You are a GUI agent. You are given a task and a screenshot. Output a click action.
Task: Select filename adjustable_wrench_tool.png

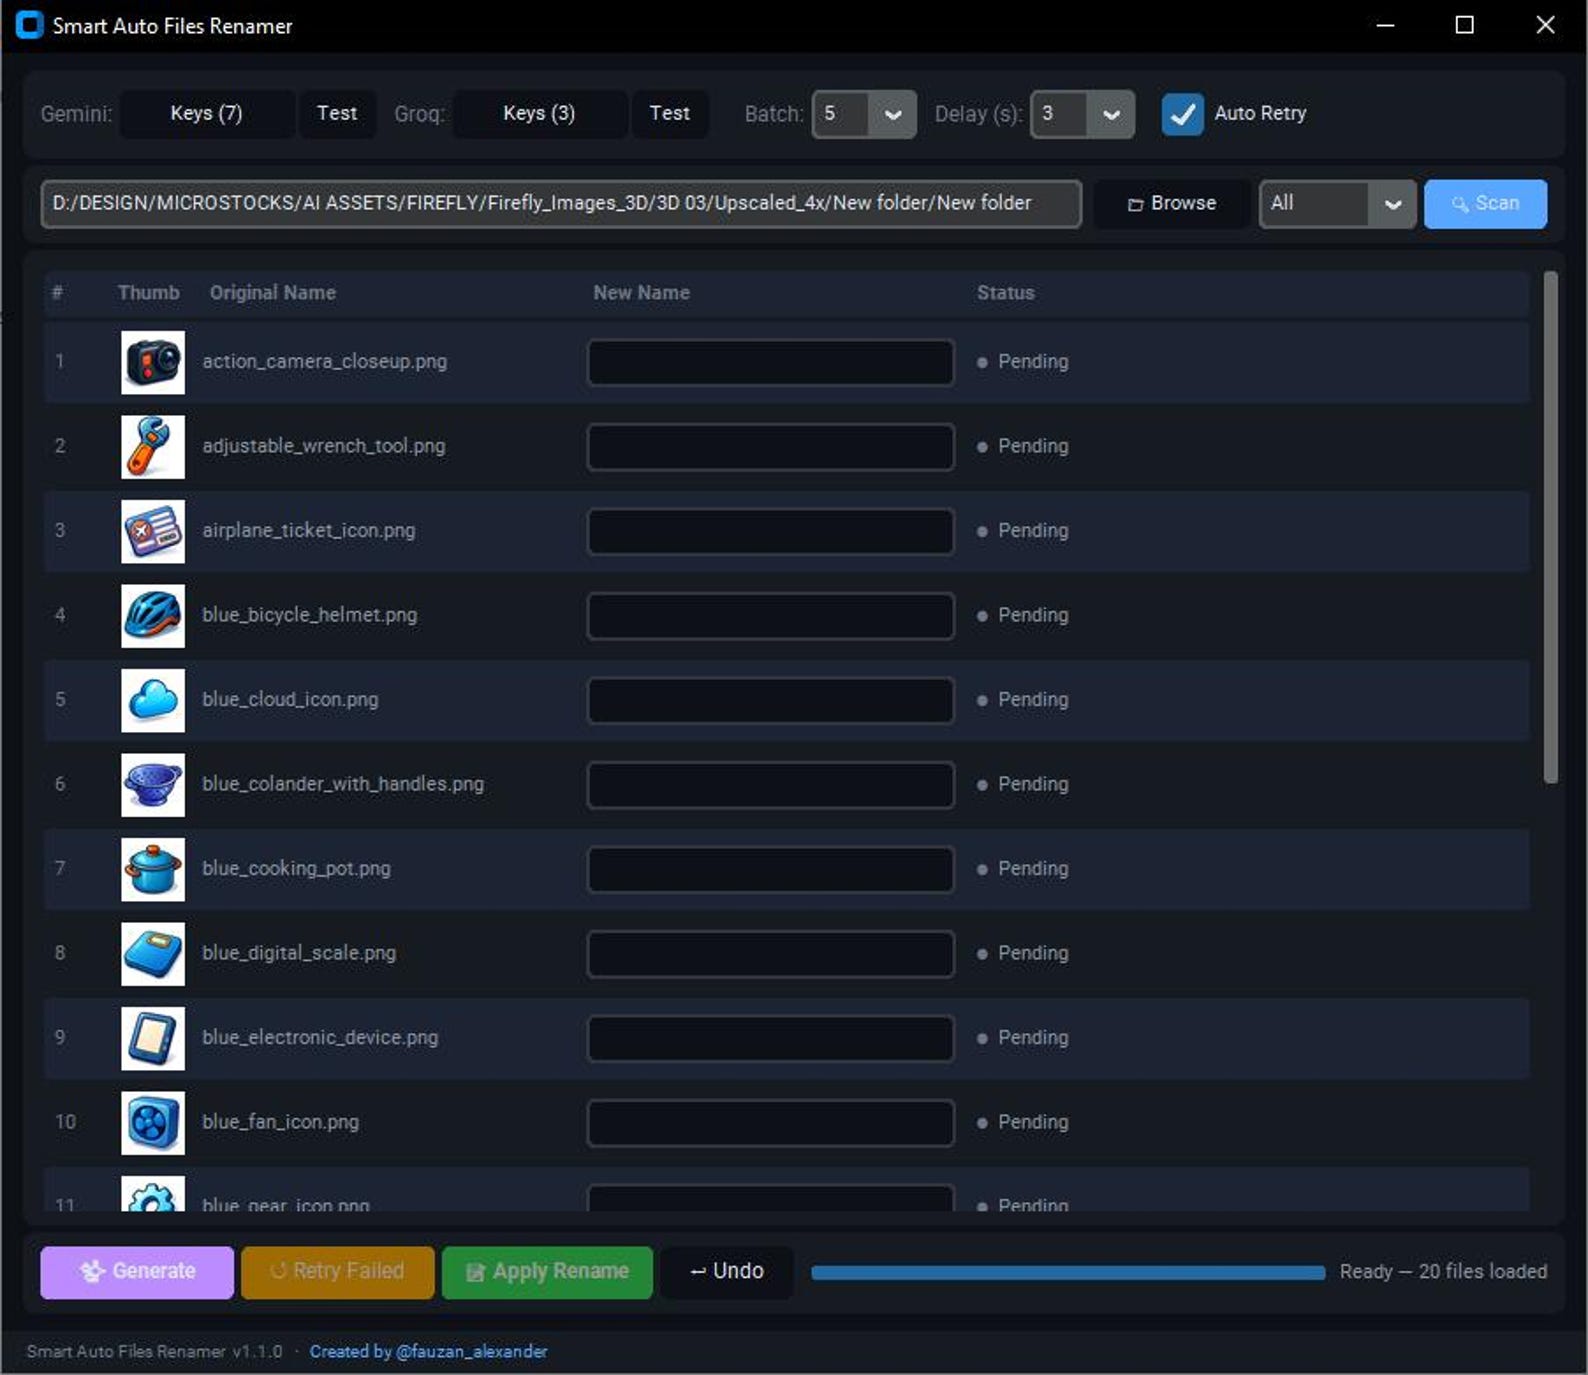[323, 447]
